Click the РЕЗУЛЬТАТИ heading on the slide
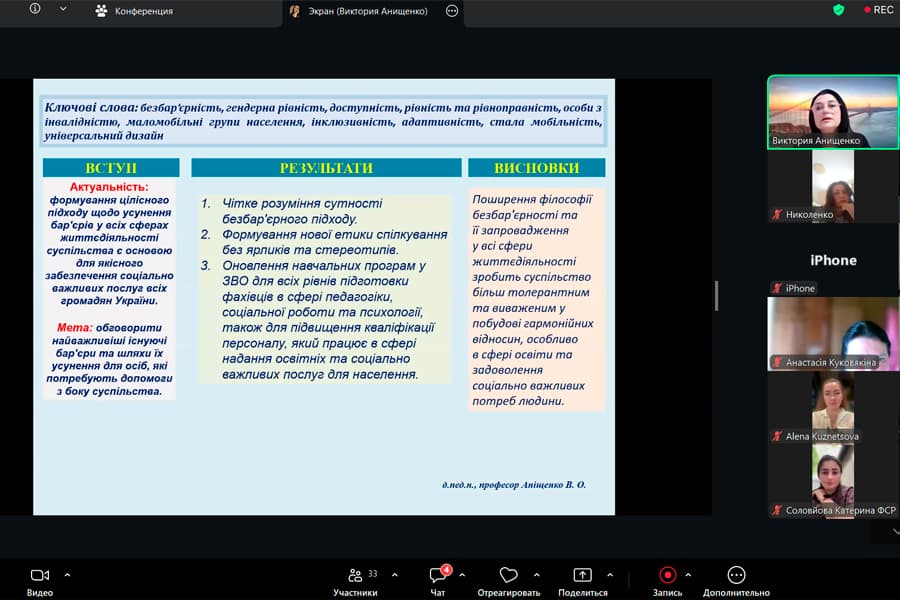Image resolution: width=900 pixels, height=600 pixels. click(x=326, y=168)
